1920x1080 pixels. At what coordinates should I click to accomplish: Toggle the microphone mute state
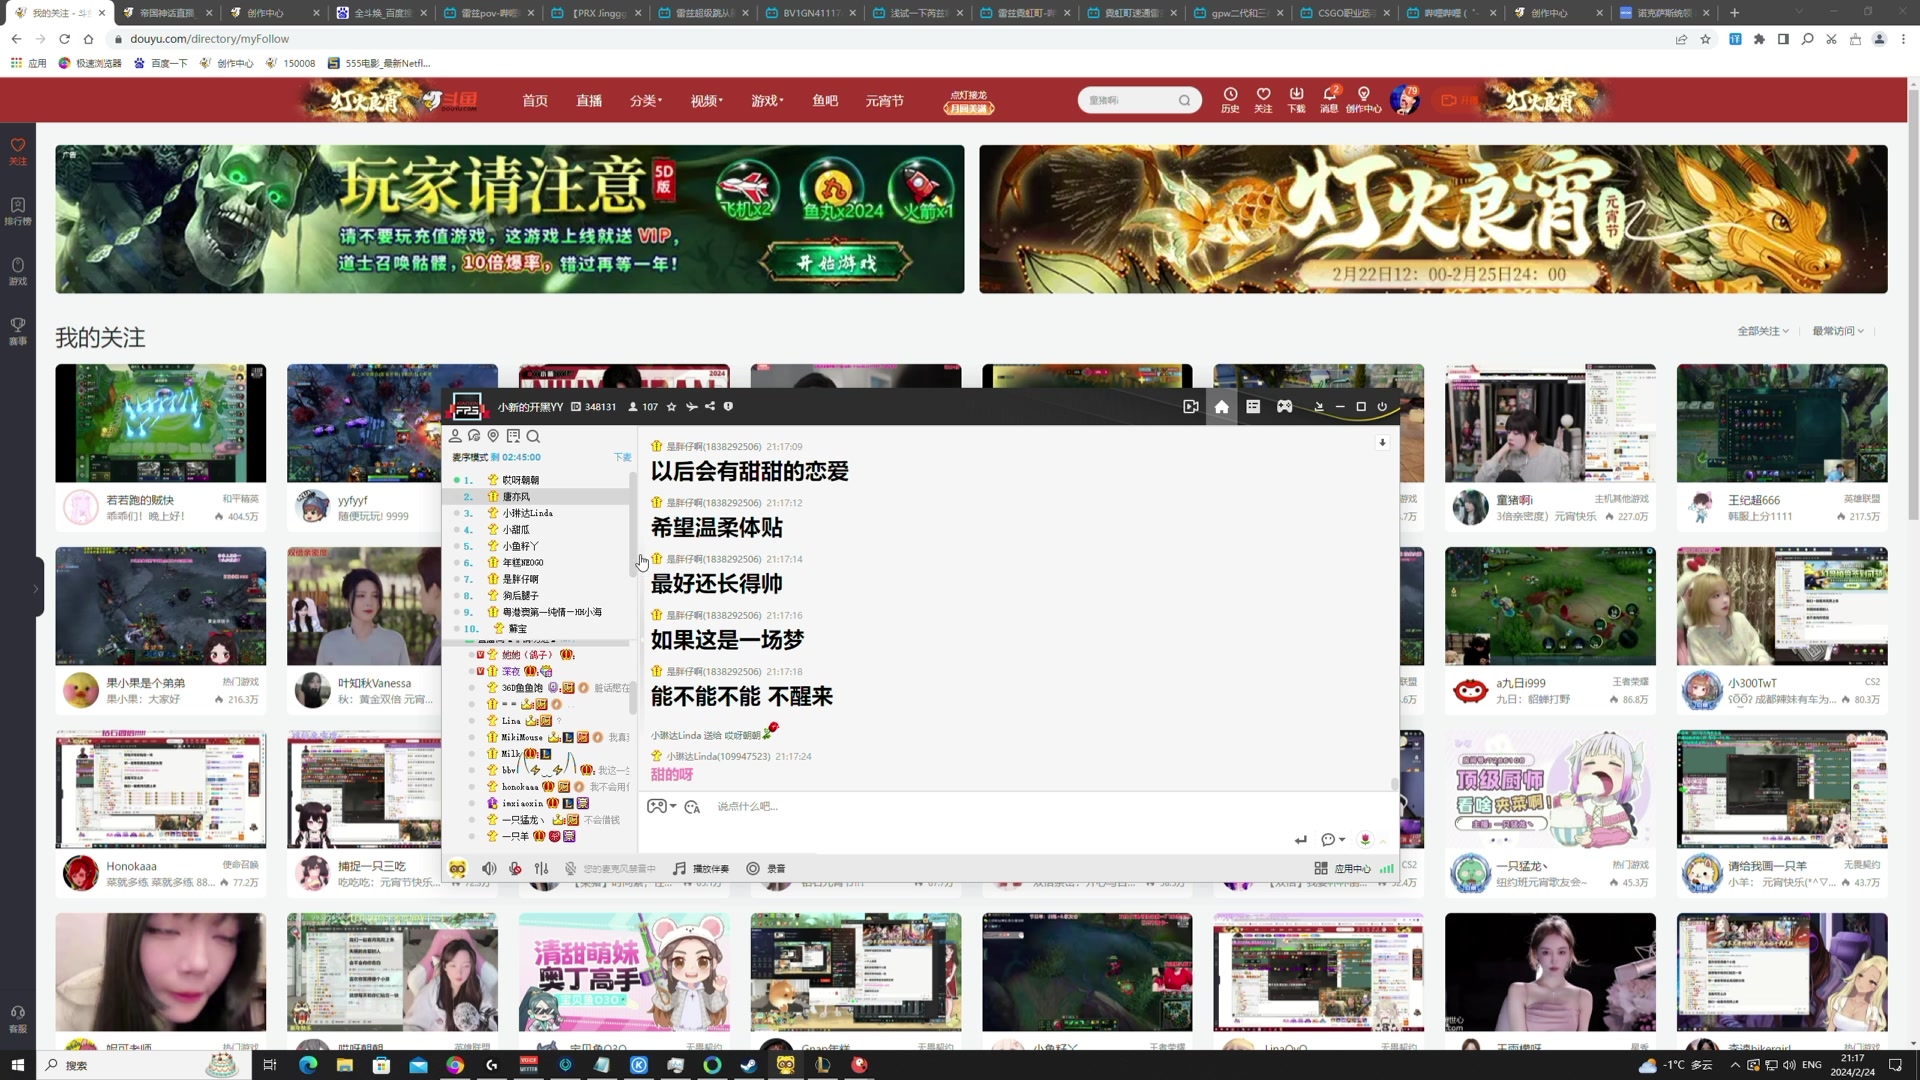pyautogui.click(x=515, y=868)
